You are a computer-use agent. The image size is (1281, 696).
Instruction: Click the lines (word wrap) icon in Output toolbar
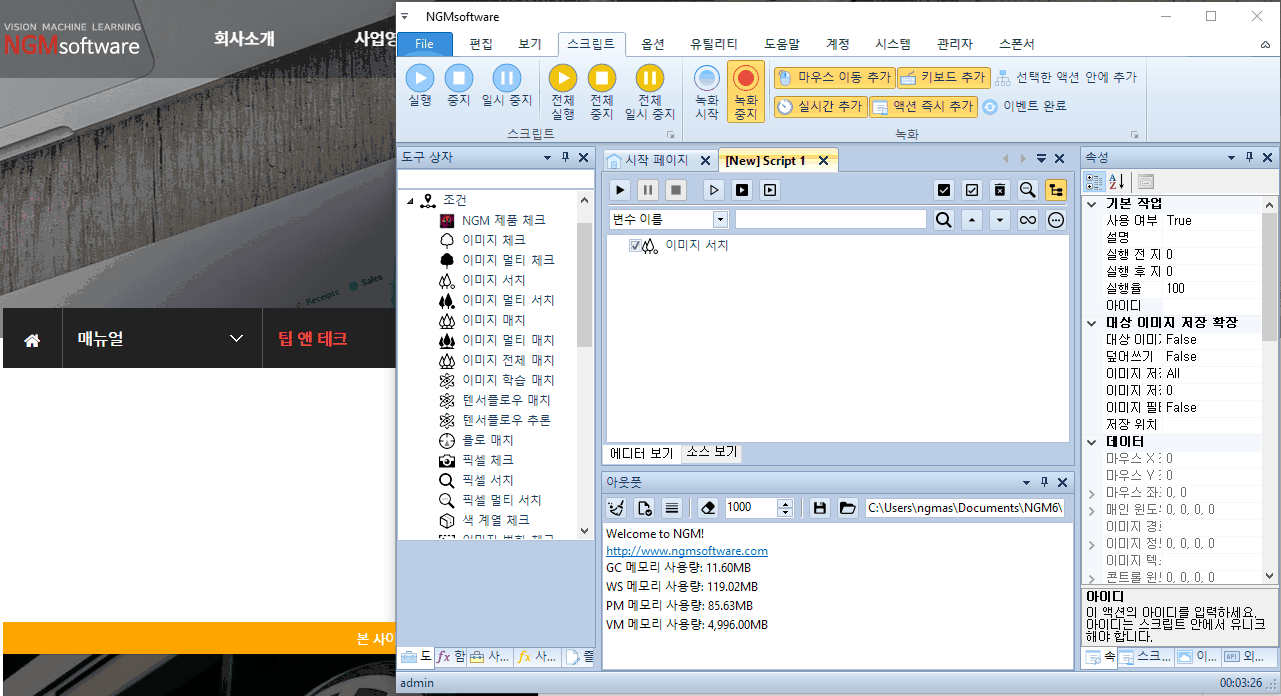(x=672, y=508)
